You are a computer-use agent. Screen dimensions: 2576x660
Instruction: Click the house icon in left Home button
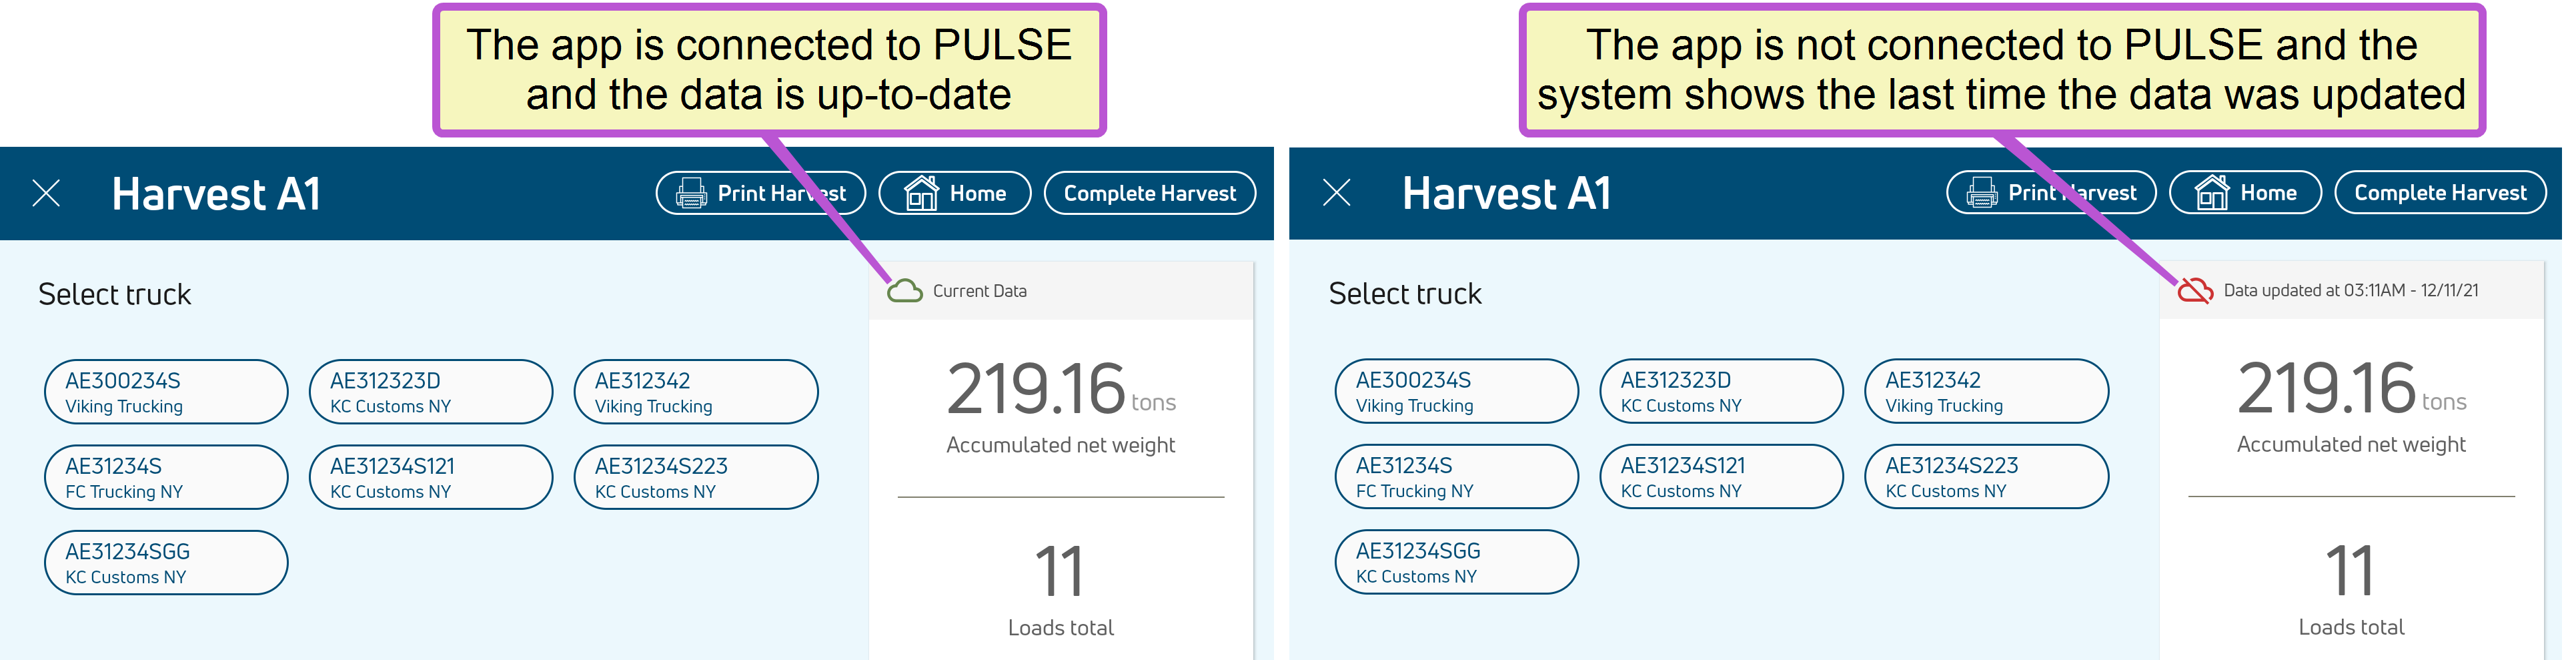(921, 193)
